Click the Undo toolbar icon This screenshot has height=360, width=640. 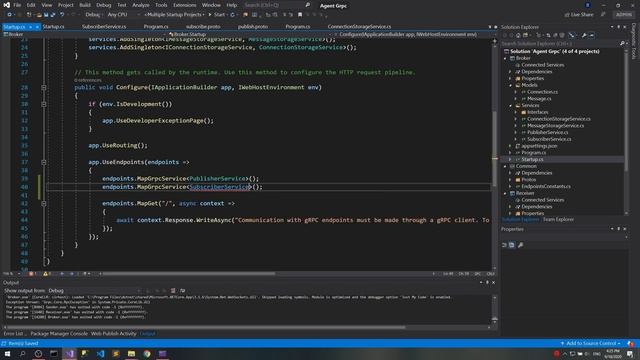62,15
